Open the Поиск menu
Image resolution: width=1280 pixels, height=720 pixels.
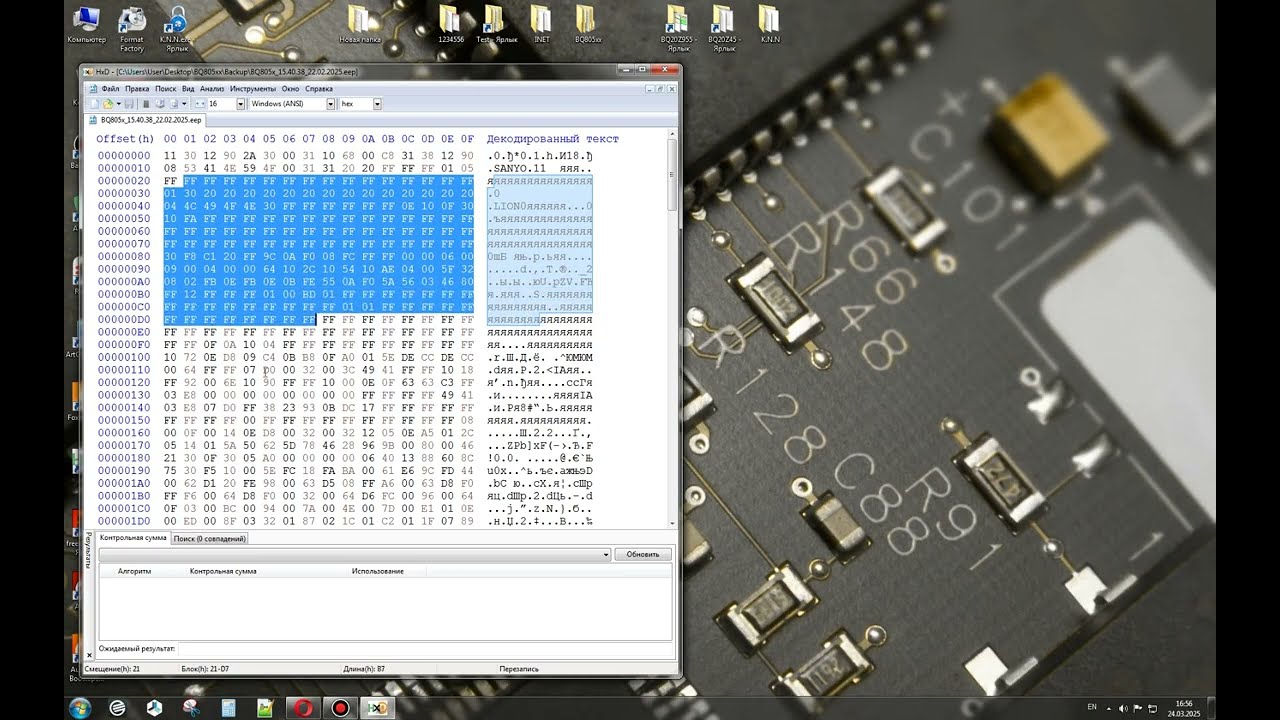tap(165, 89)
